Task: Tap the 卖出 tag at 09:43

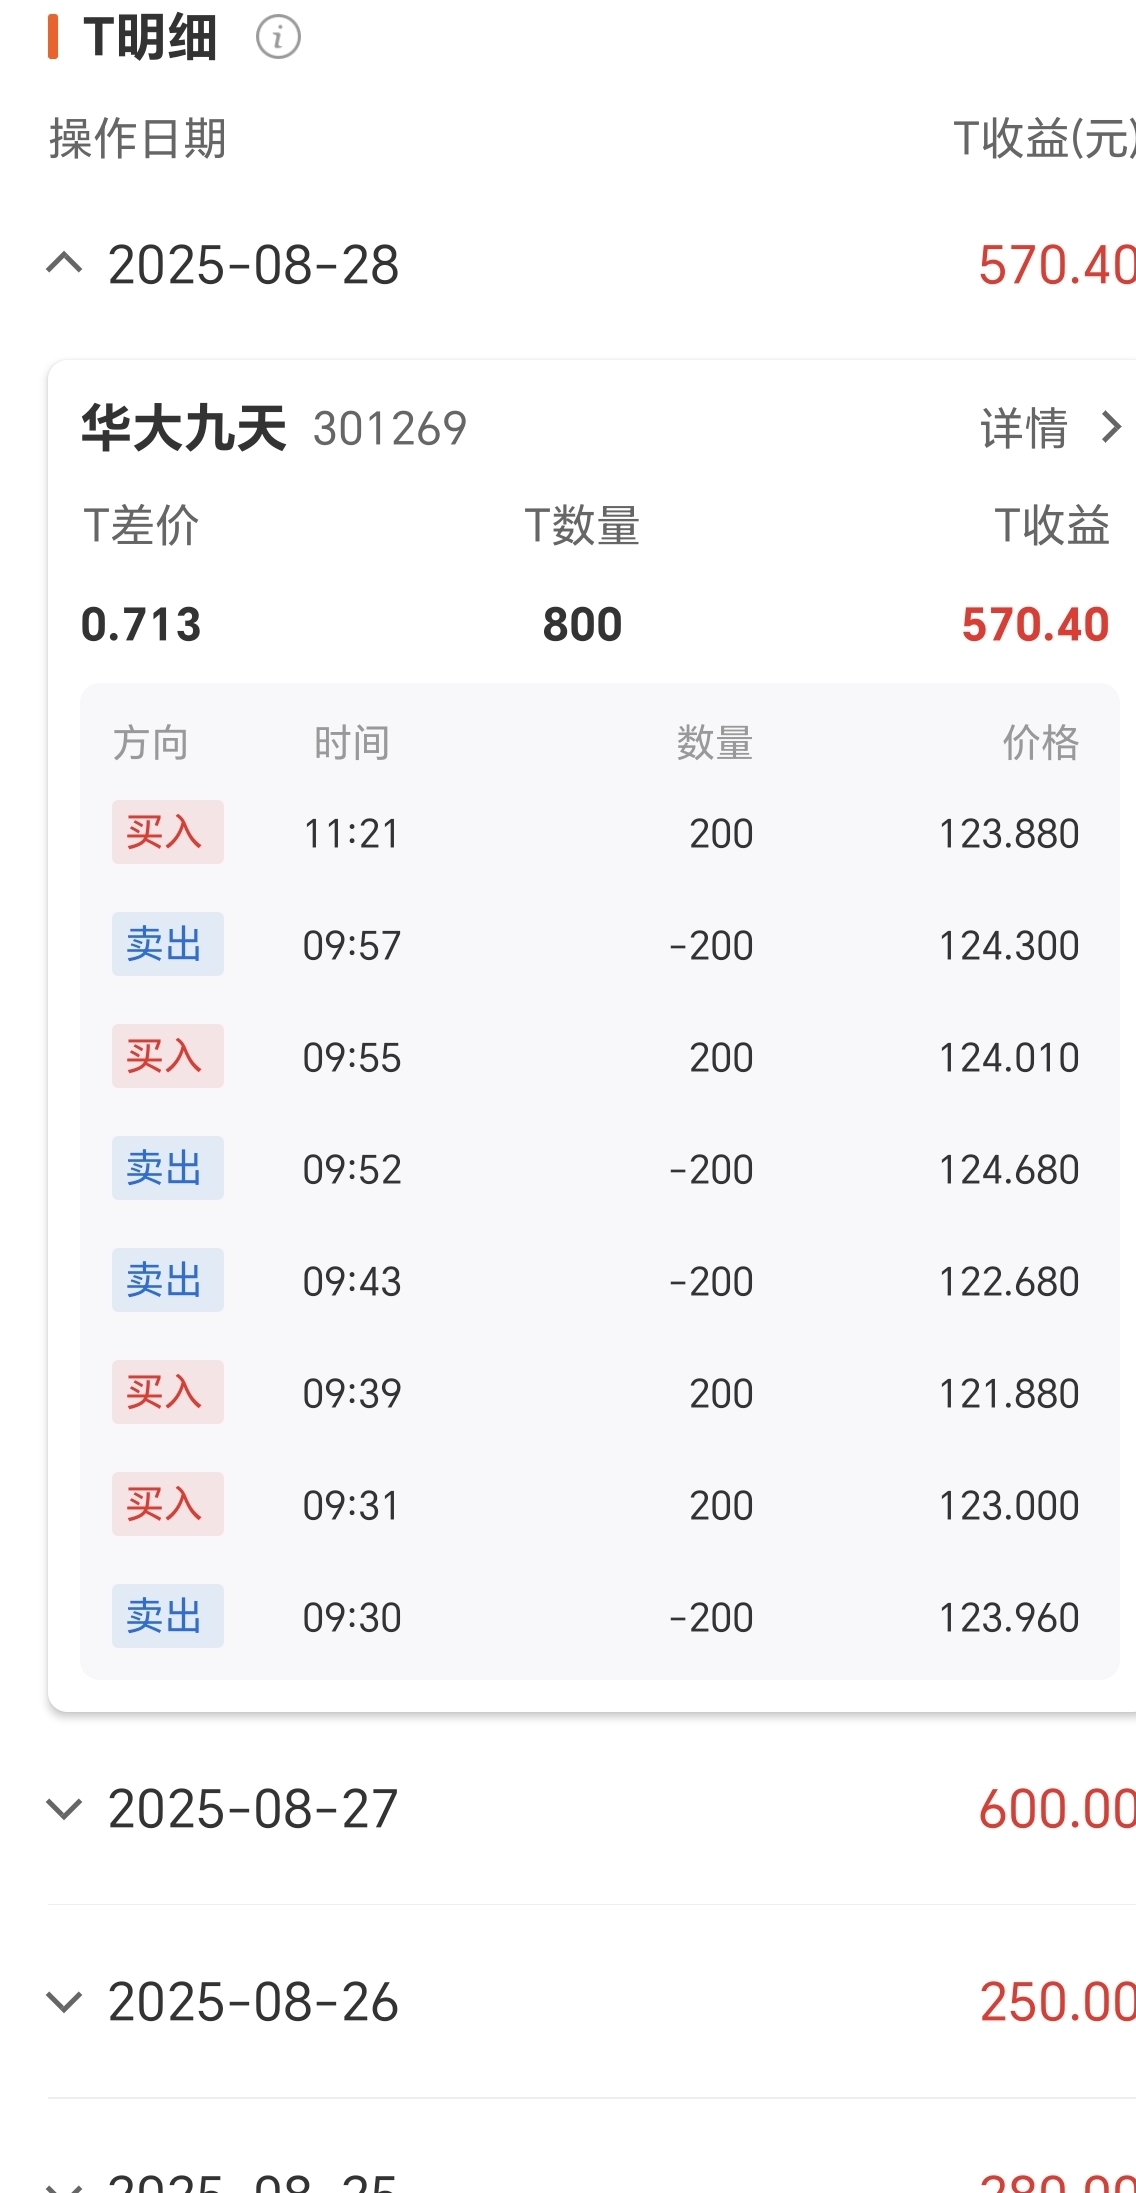Action: pos(168,1280)
